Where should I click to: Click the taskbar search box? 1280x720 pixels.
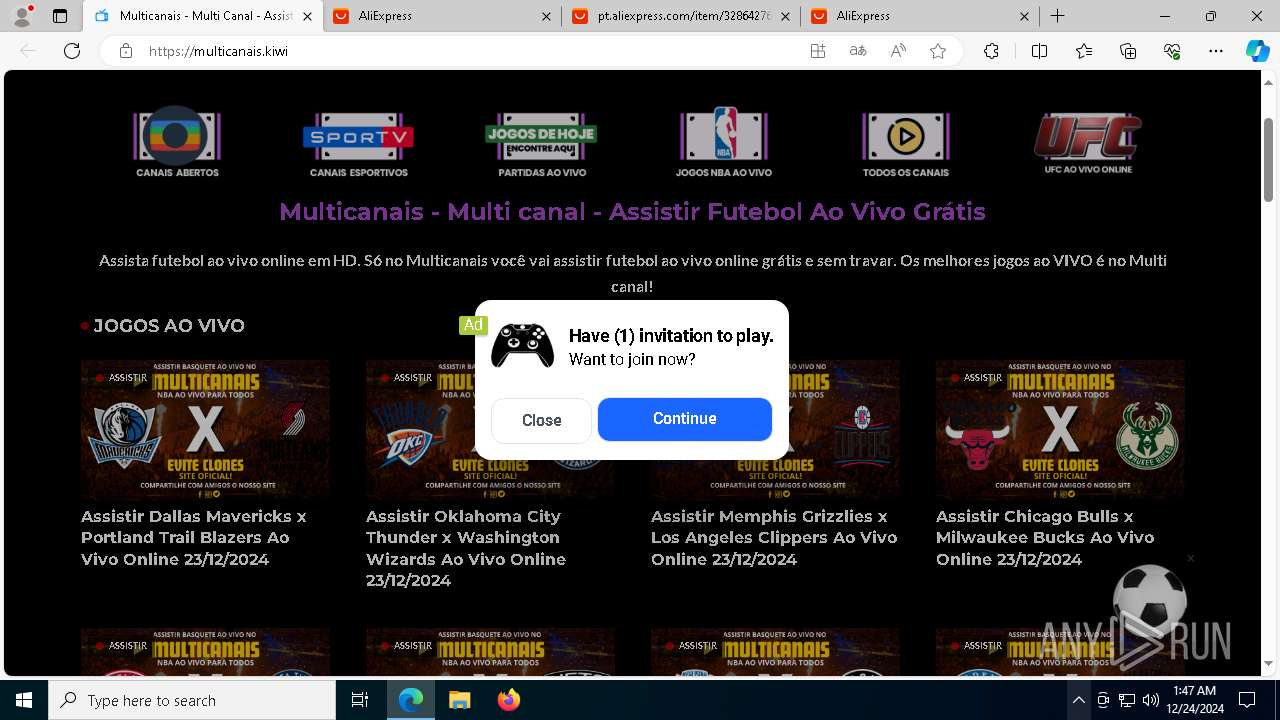coord(192,700)
